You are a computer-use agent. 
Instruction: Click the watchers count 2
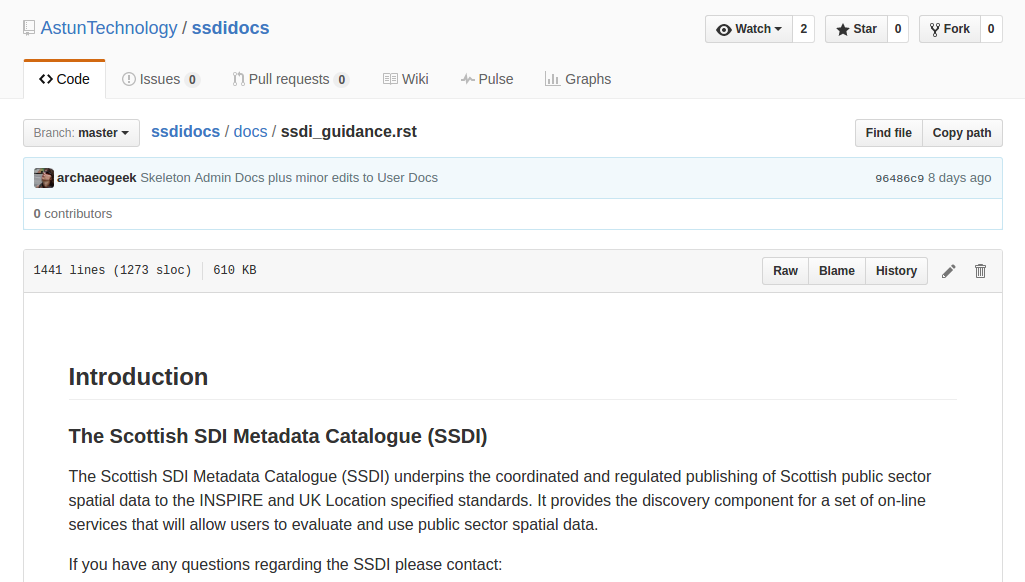coord(803,29)
